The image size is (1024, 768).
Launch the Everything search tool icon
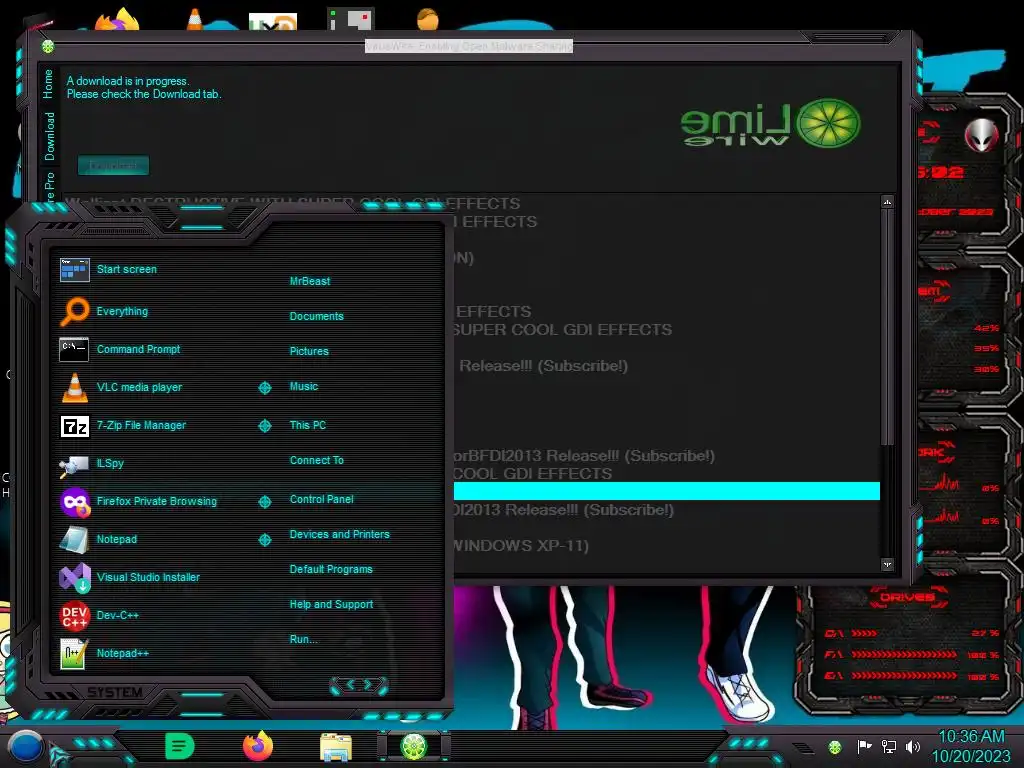click(x=74, y=311)
